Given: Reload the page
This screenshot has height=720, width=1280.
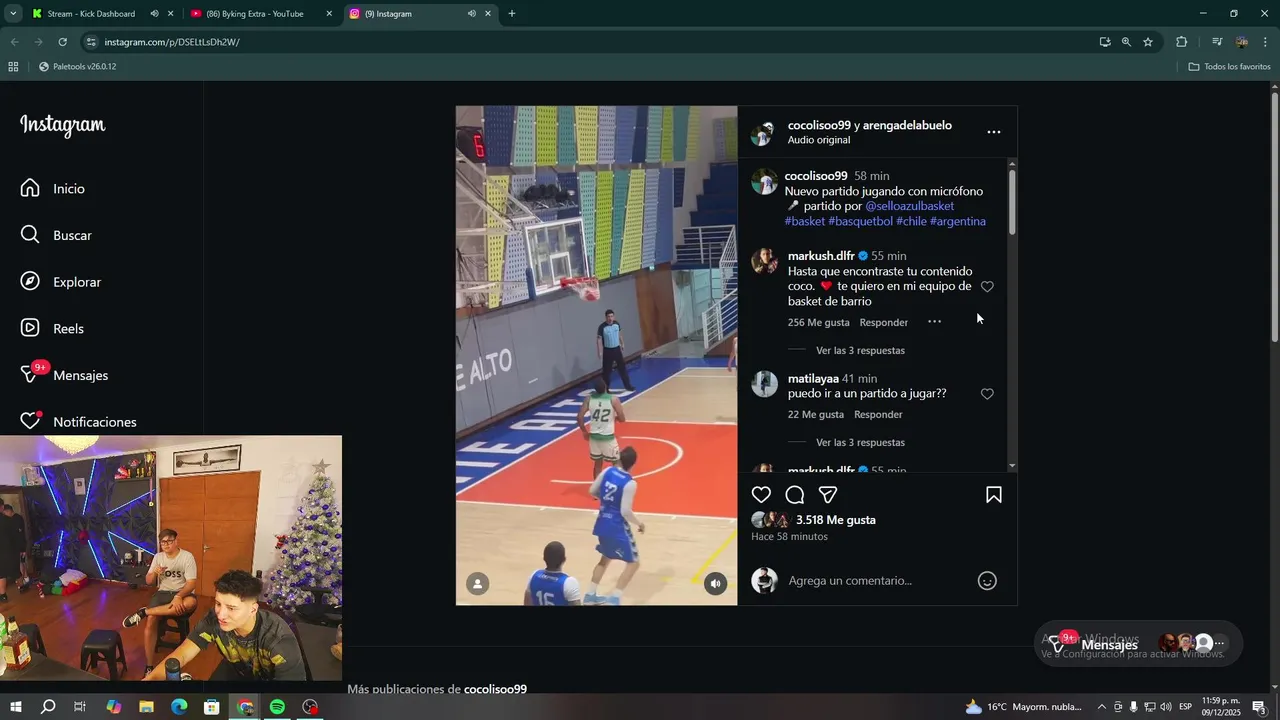Looking at the screenshot, I should pos(62,42).
